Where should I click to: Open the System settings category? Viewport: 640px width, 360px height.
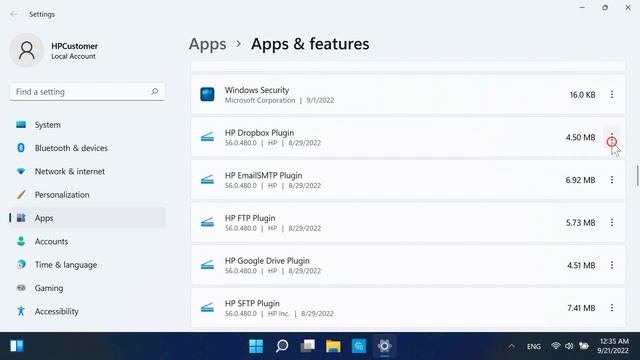(87, 125)
